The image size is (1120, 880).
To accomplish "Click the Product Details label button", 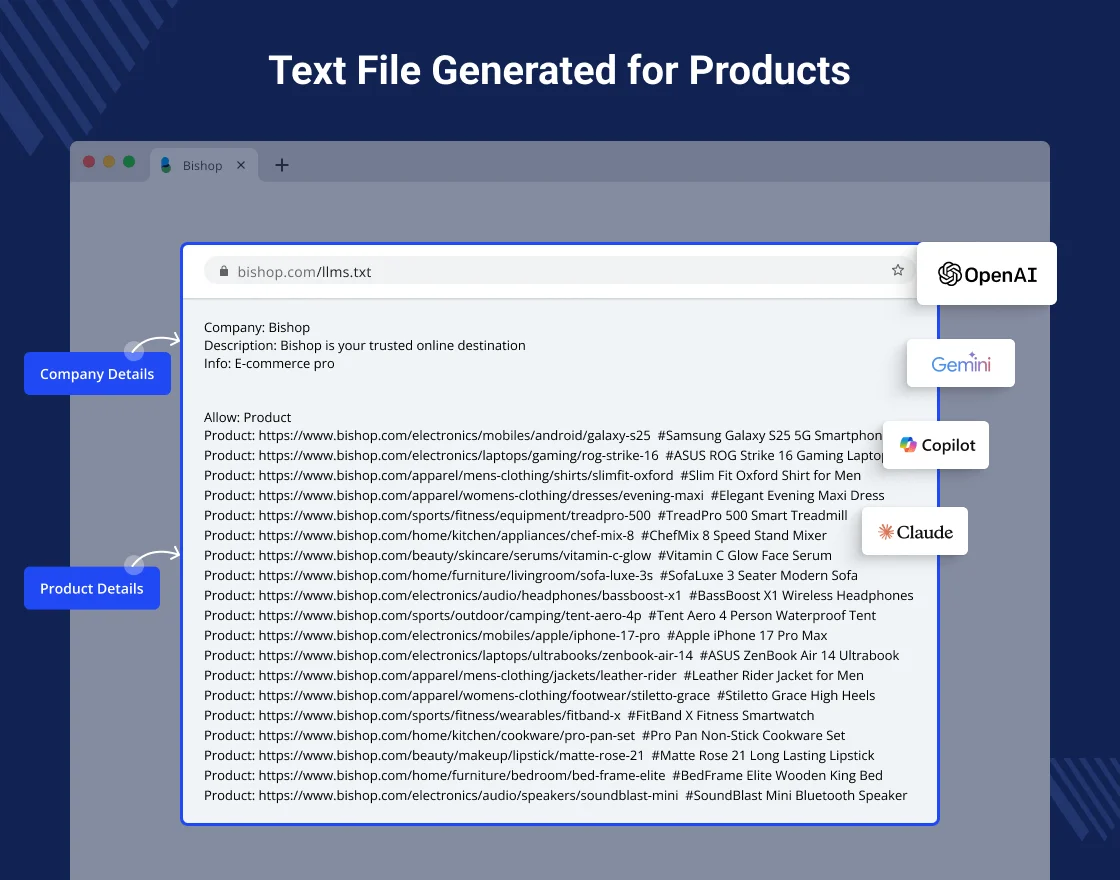I will tap(92, 588).
